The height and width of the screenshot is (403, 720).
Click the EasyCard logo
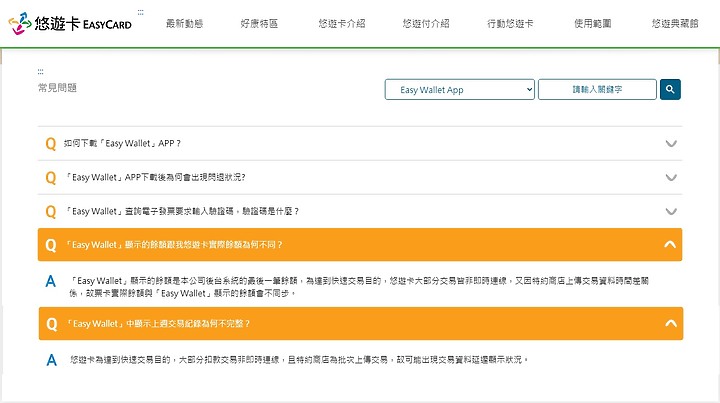click(70, 23)
